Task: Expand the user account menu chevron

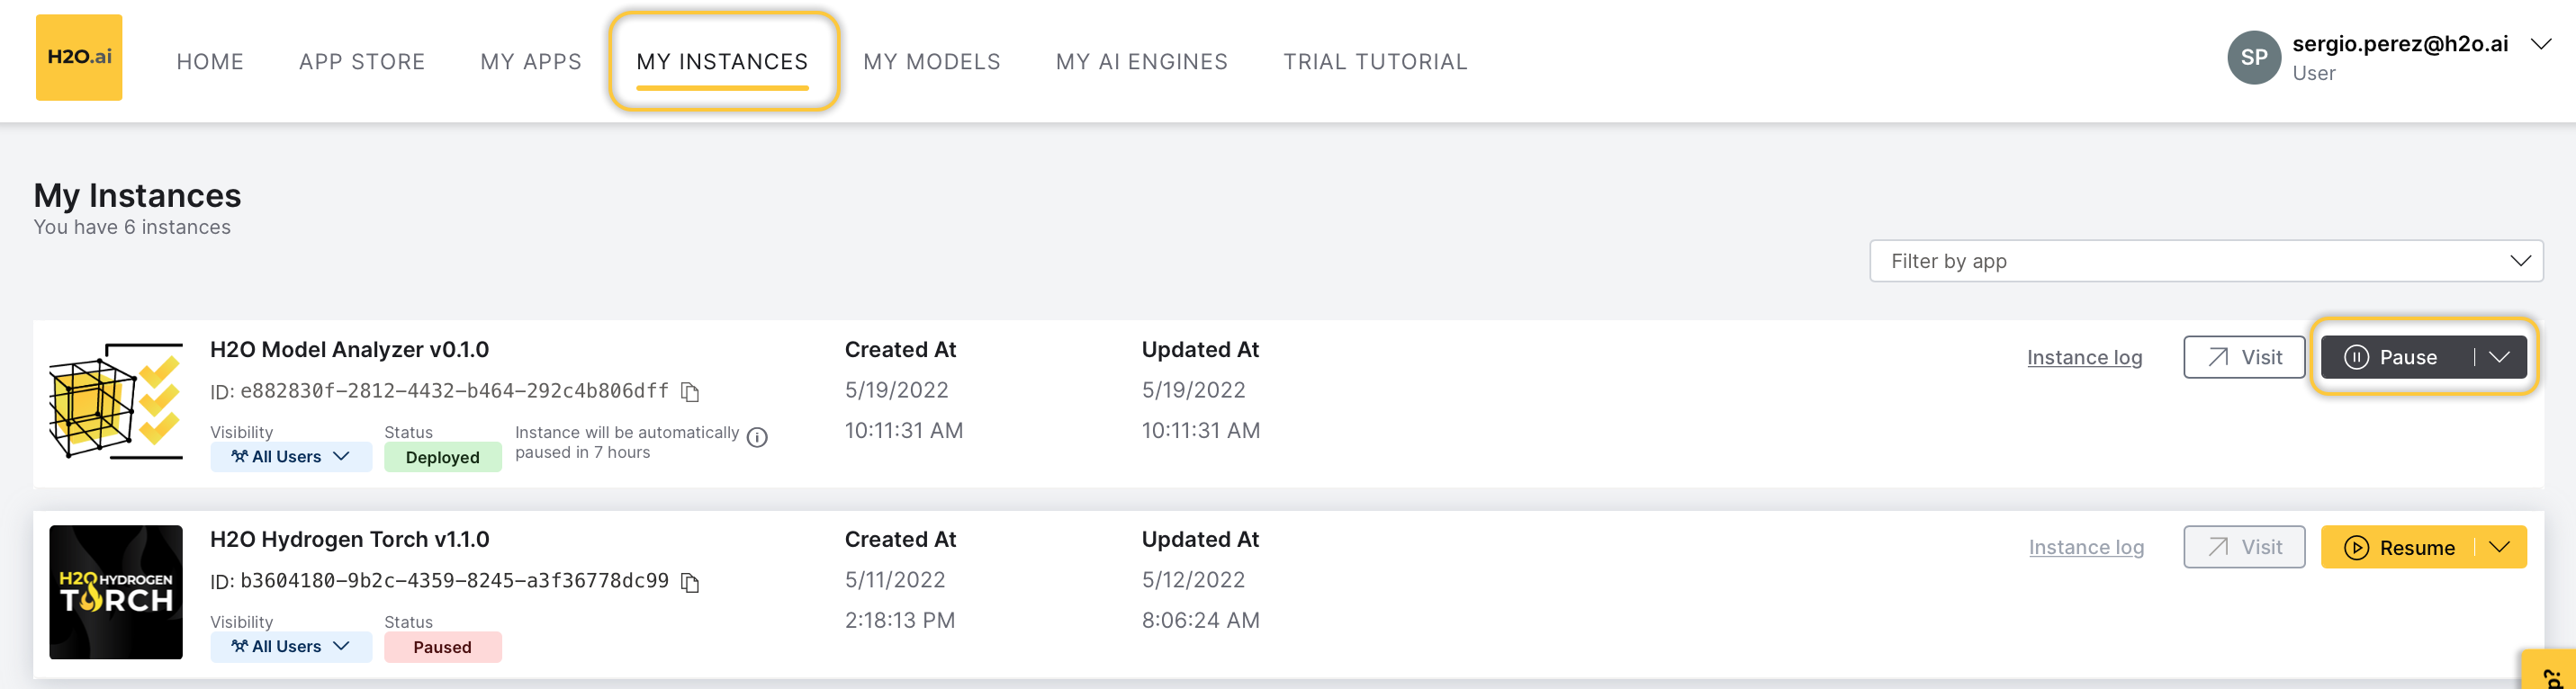Action: point(2540,44)
